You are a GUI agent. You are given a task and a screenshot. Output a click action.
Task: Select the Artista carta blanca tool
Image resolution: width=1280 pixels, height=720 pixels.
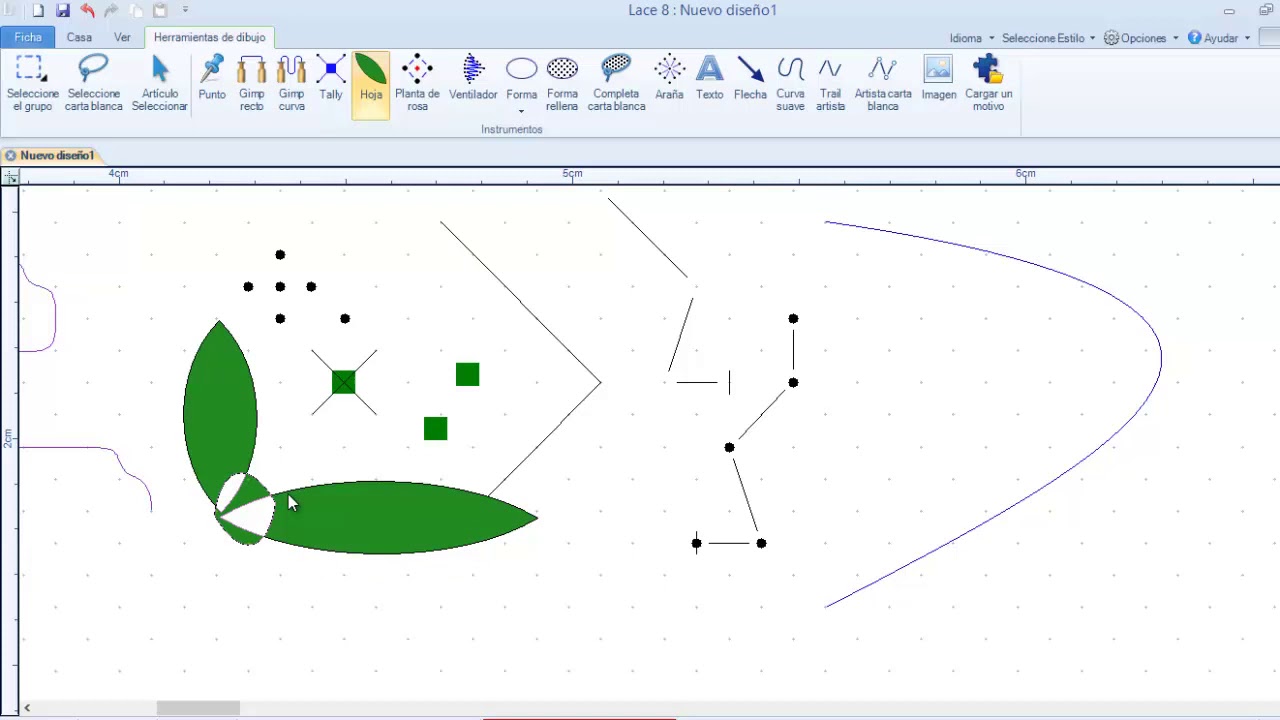[883, 84]
